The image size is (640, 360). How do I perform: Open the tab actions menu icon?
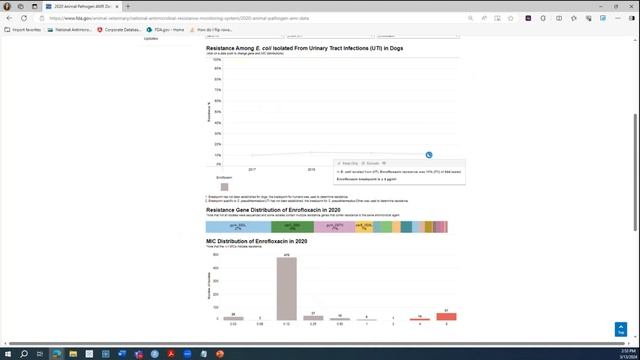pyautogui.click(x=35, y=7)
